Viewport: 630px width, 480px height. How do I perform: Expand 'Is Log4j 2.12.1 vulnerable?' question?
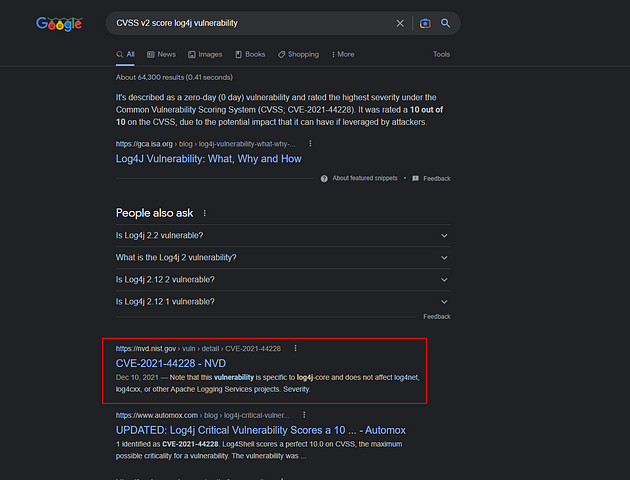[283, 302]
